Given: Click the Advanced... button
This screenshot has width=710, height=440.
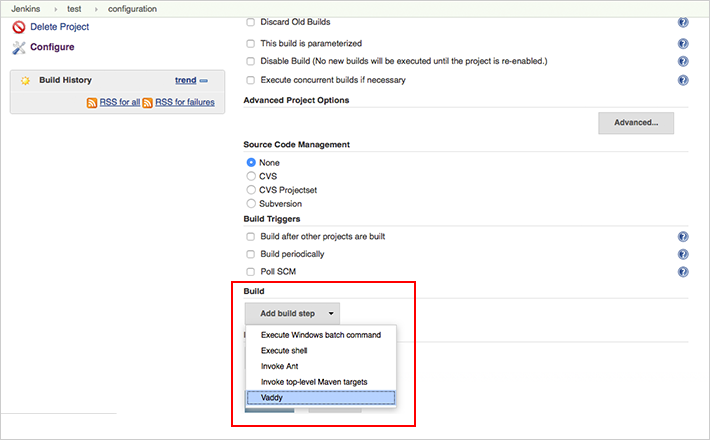Looking at the screenshot, I should point(636,123).
